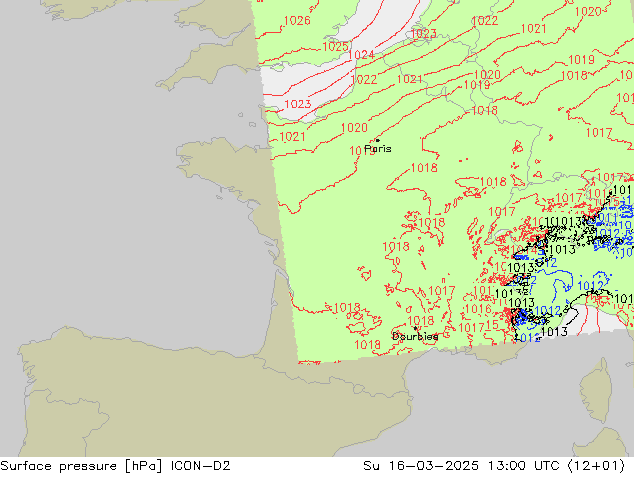
Task: Click the black 1013 label on Mediterranean coast
Action: [555, 332]
